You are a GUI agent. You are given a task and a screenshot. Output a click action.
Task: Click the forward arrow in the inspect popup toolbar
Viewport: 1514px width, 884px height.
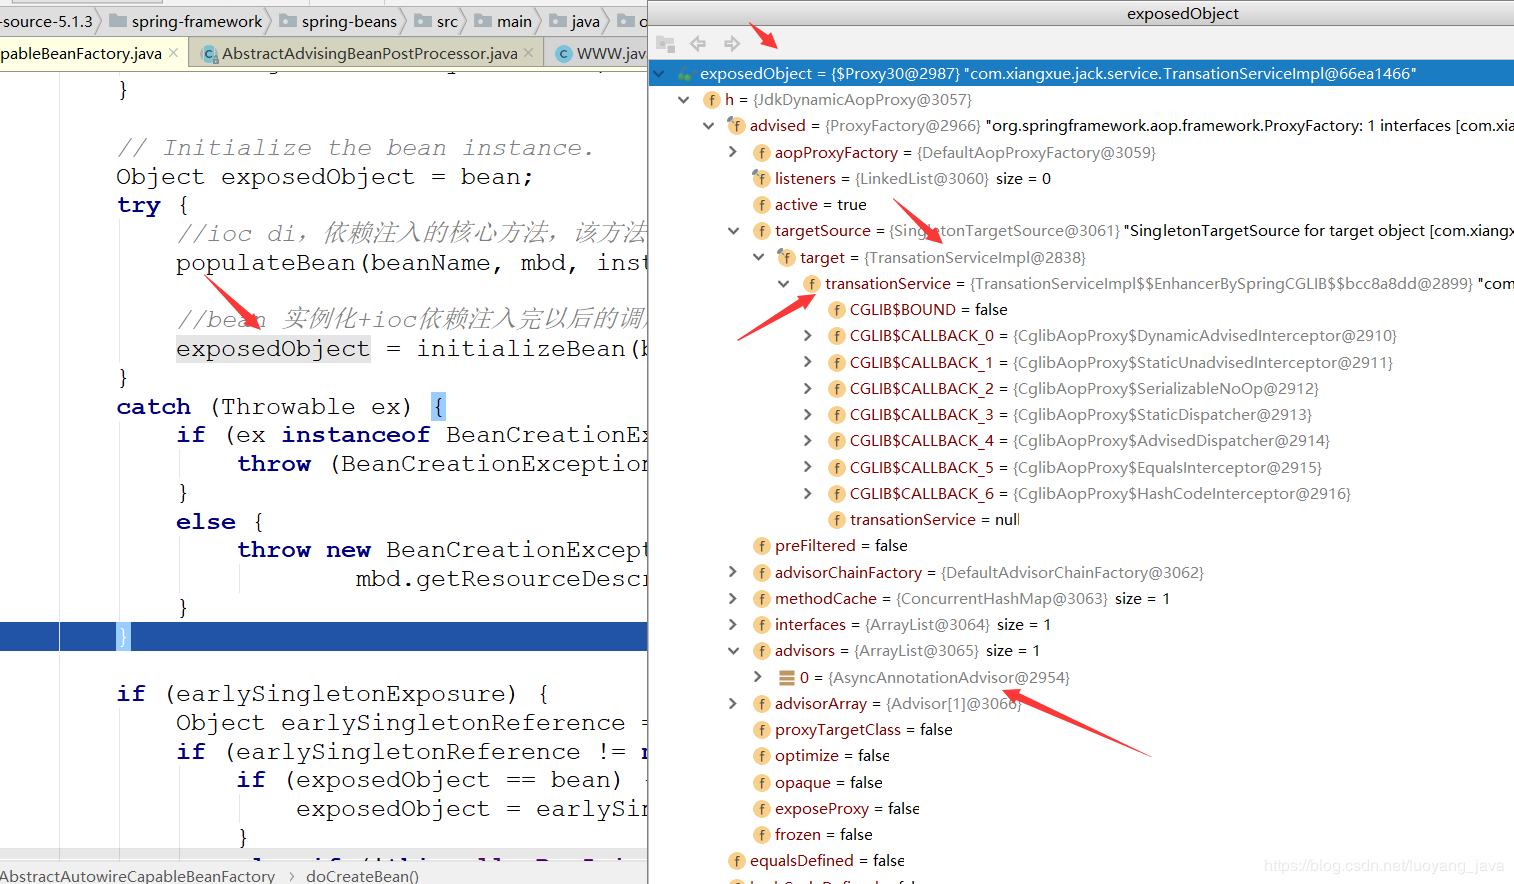(732, 43)
